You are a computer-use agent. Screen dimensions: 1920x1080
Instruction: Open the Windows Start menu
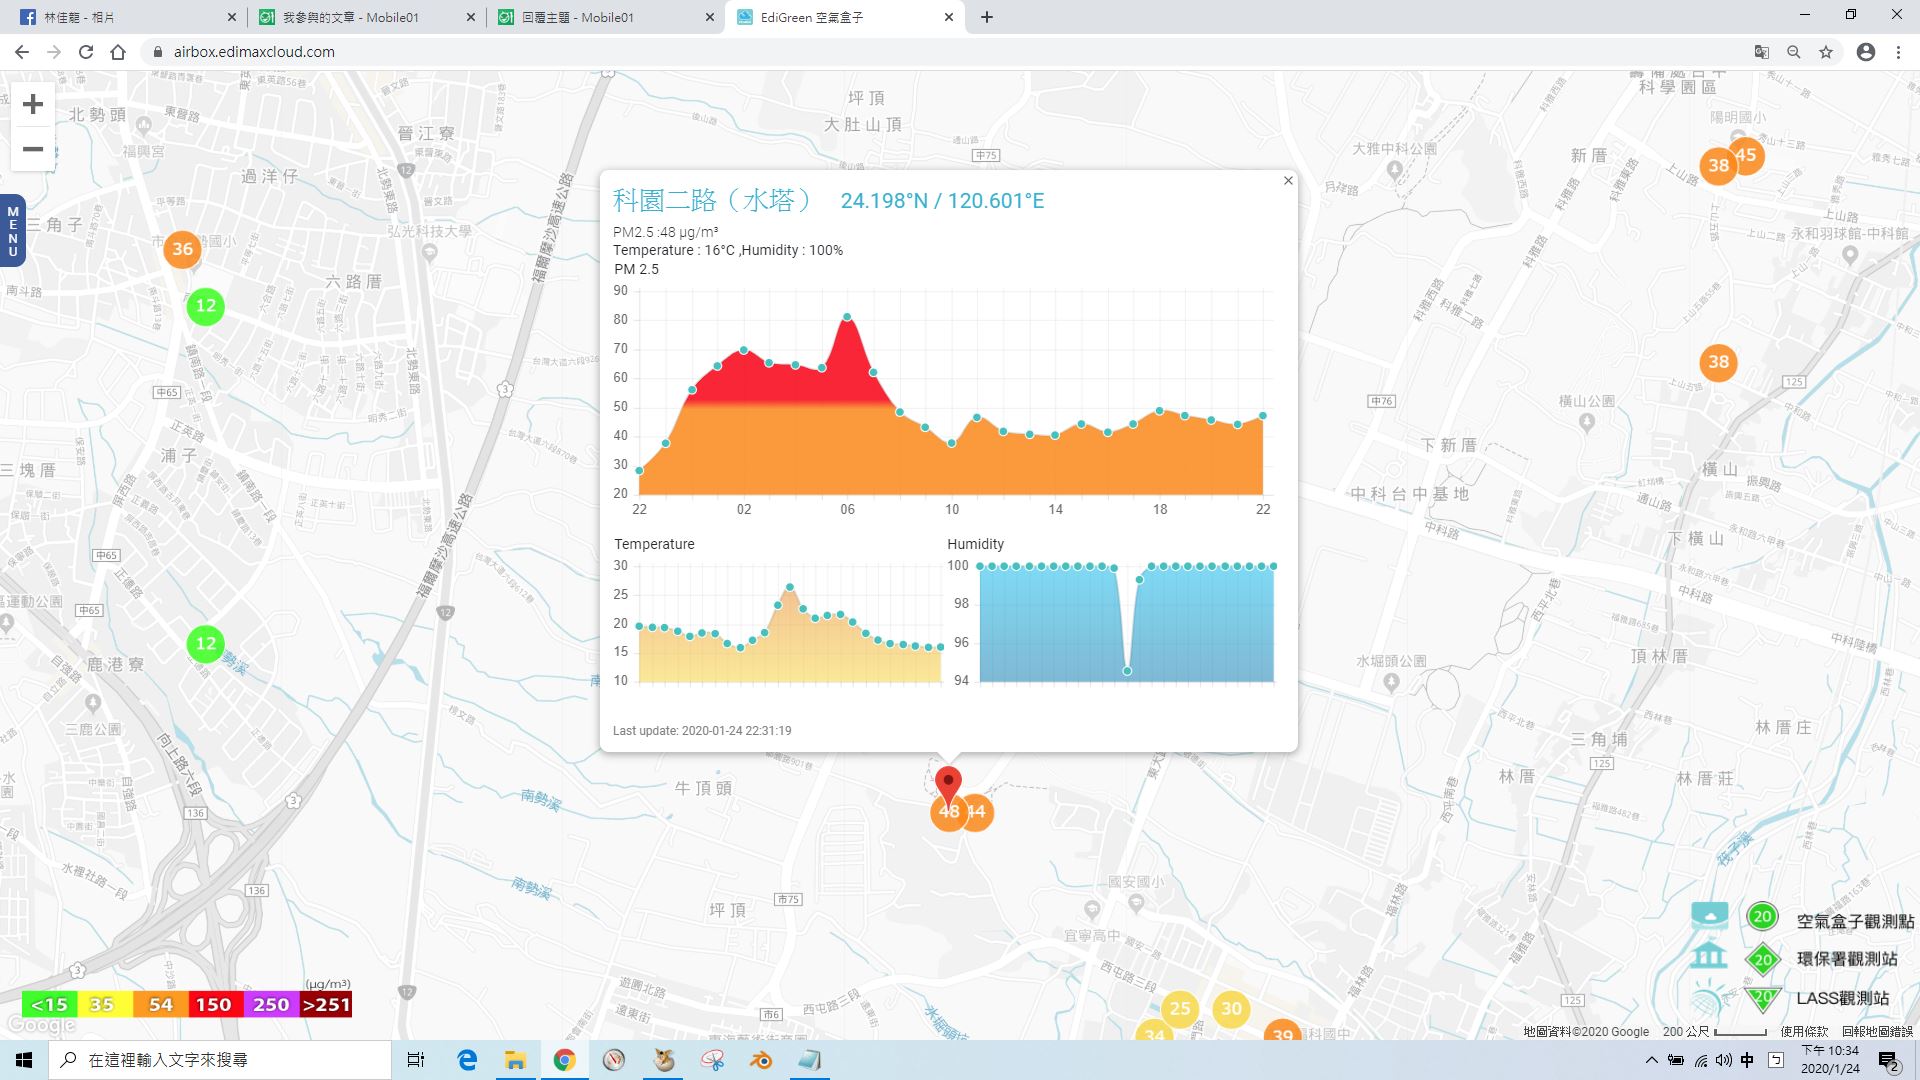coord(24,1060)
